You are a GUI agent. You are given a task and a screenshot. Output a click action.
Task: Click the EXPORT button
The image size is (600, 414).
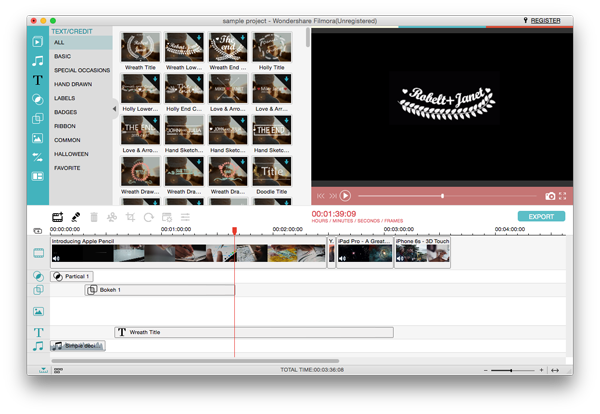click(x=541, y=217)
